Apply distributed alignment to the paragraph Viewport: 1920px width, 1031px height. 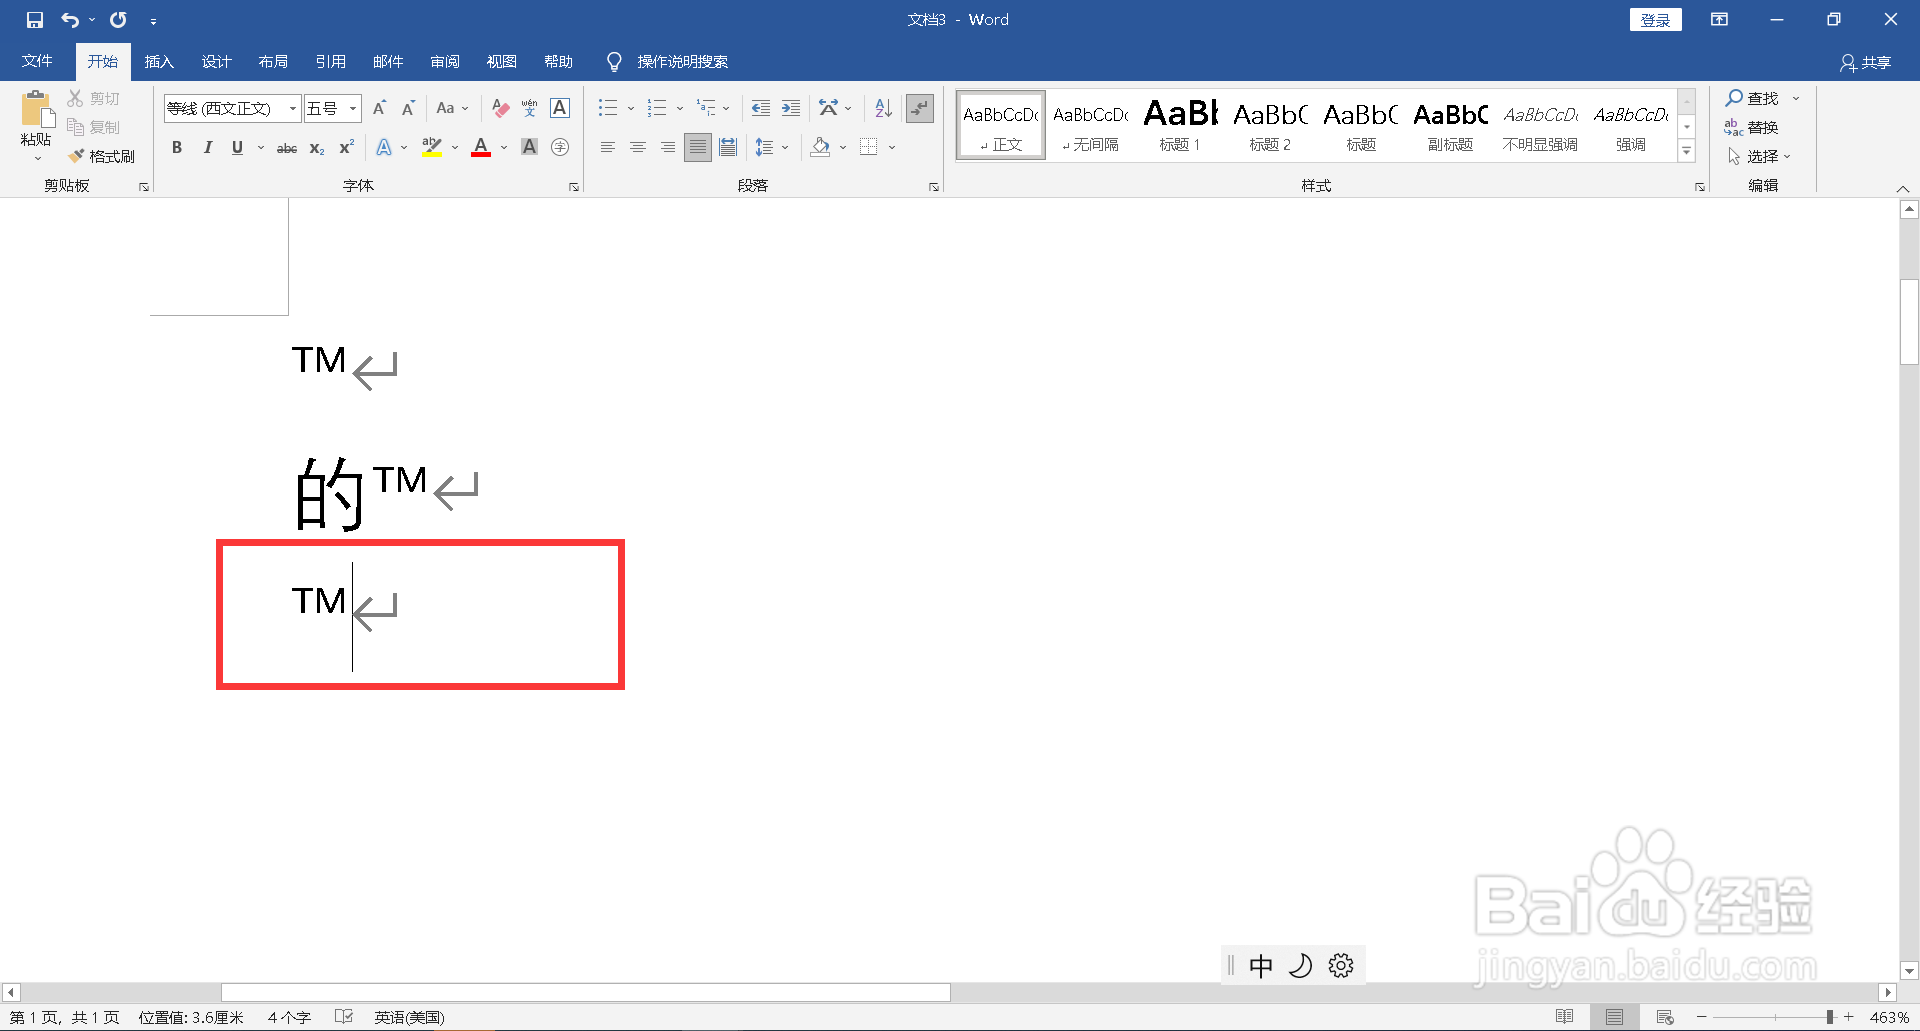[x=728, y=147]
